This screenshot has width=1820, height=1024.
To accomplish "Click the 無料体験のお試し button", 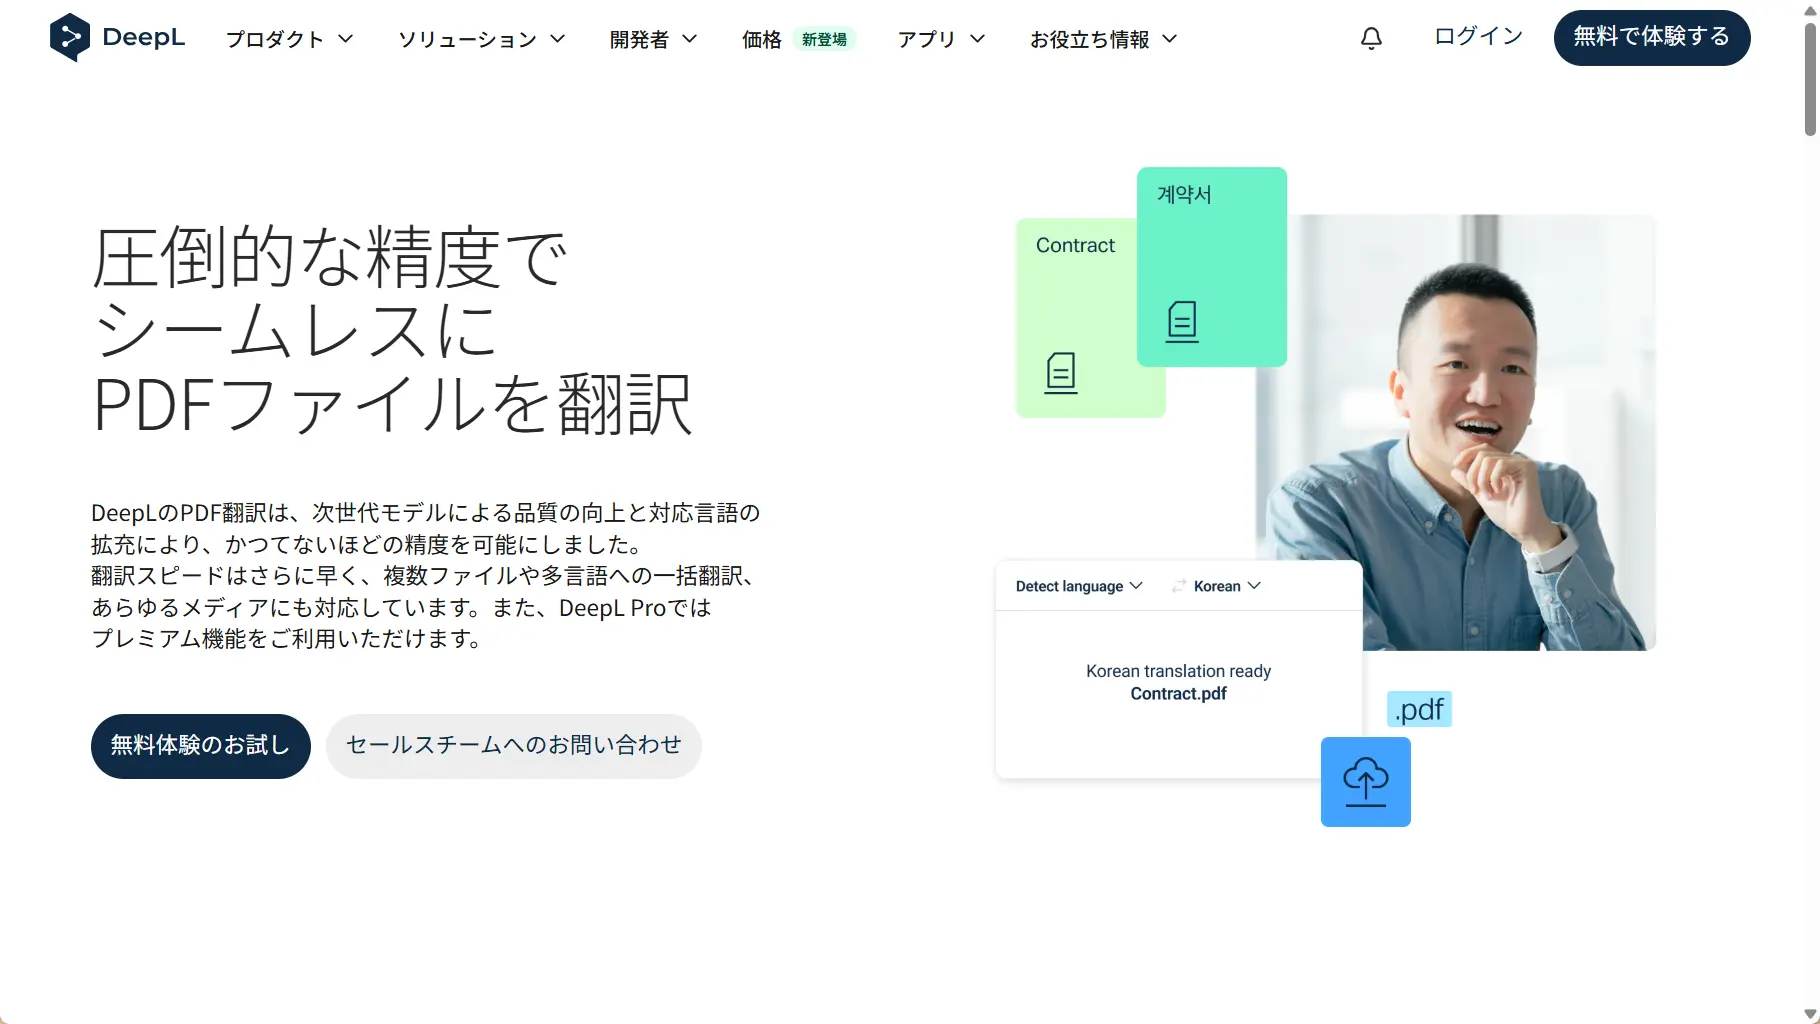I will tap(201, 746).
